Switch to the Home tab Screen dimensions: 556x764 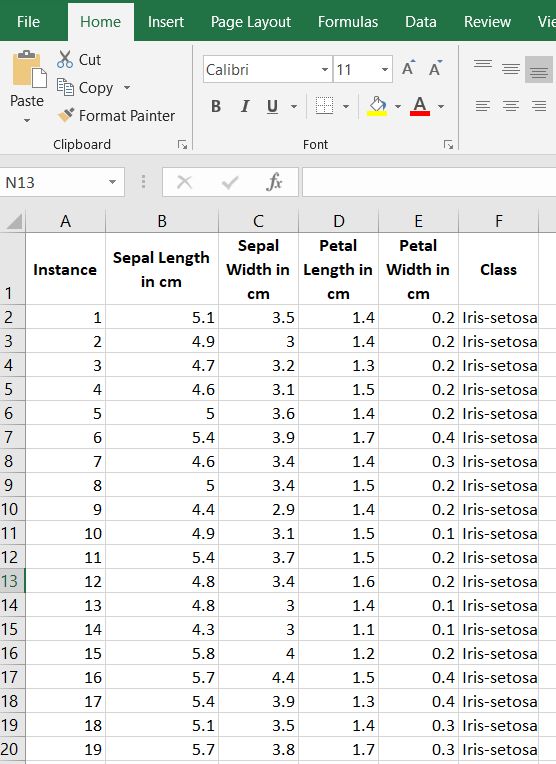100,22
